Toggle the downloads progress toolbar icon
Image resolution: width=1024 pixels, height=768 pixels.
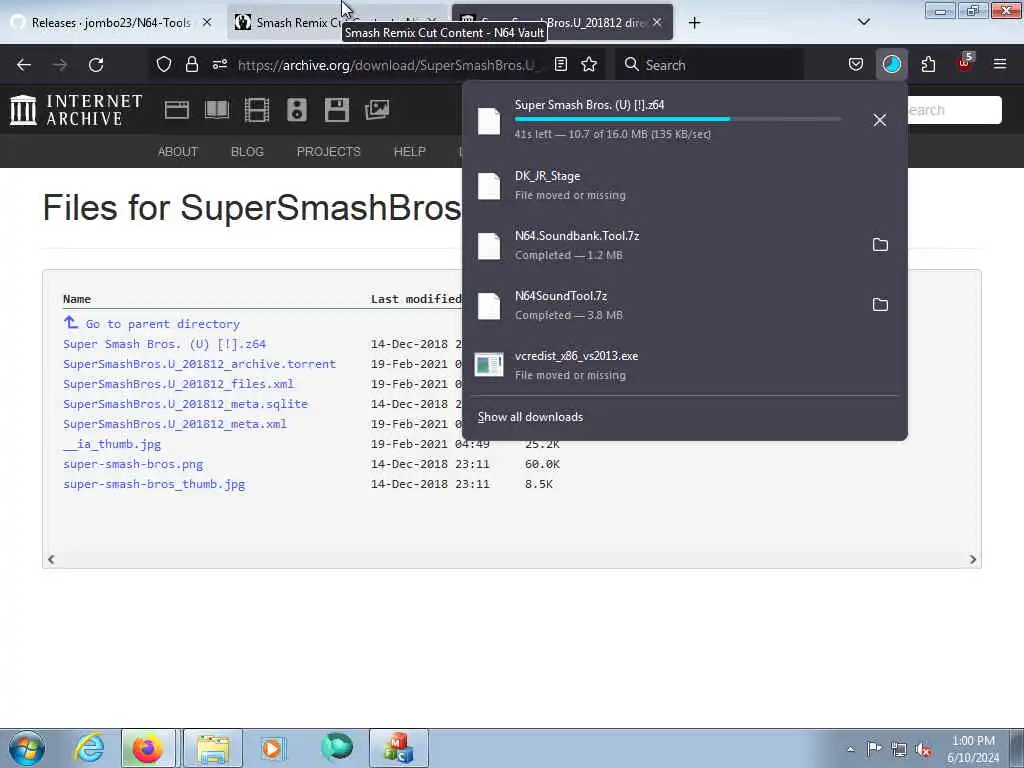pyautogui.click(x=891, y=64)
